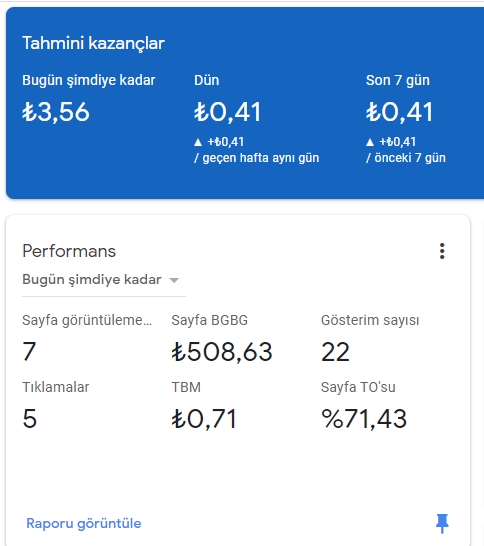
Task: Click the Gösterim sayısı value 22
Action: [x=335, y=352]
